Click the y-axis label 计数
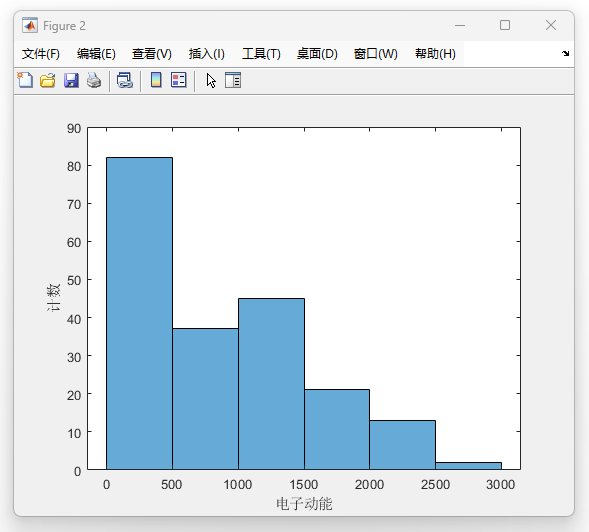589x532 pixels. 54,298
